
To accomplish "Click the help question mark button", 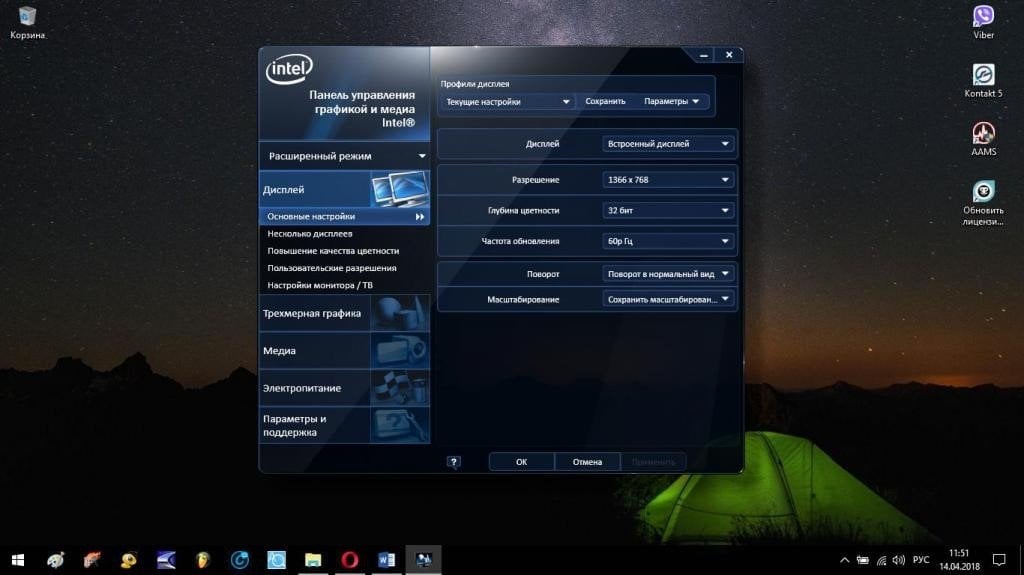I will pos(454,462).
